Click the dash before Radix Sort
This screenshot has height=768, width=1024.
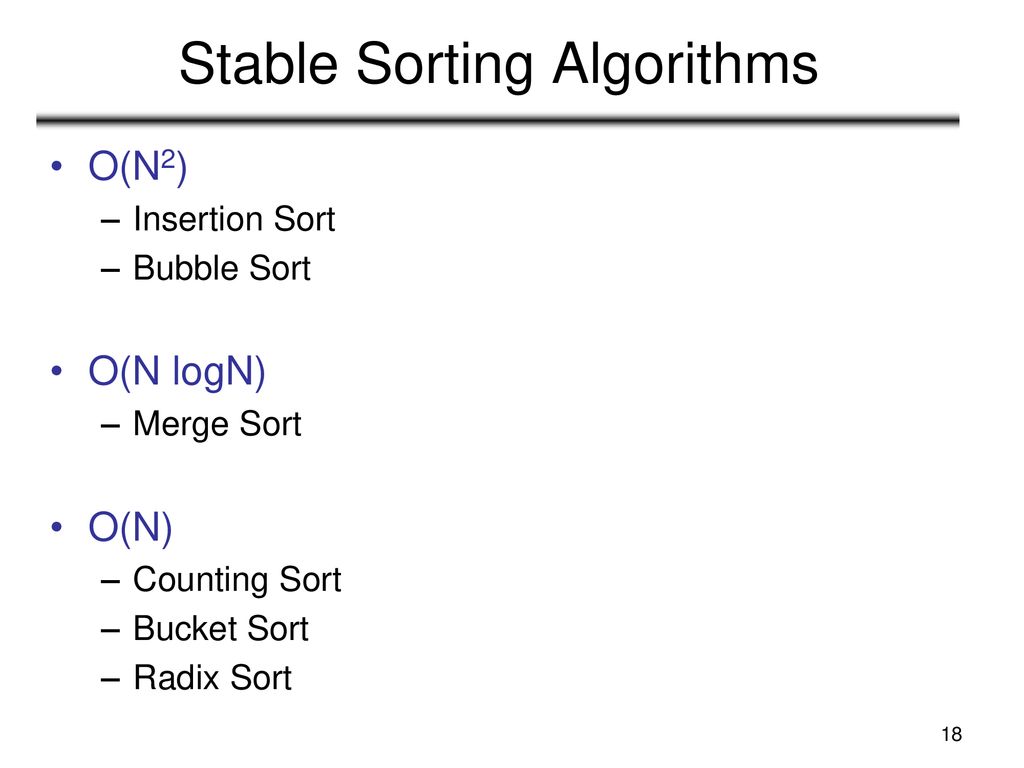pyautogui.click(x=110, y=680)
